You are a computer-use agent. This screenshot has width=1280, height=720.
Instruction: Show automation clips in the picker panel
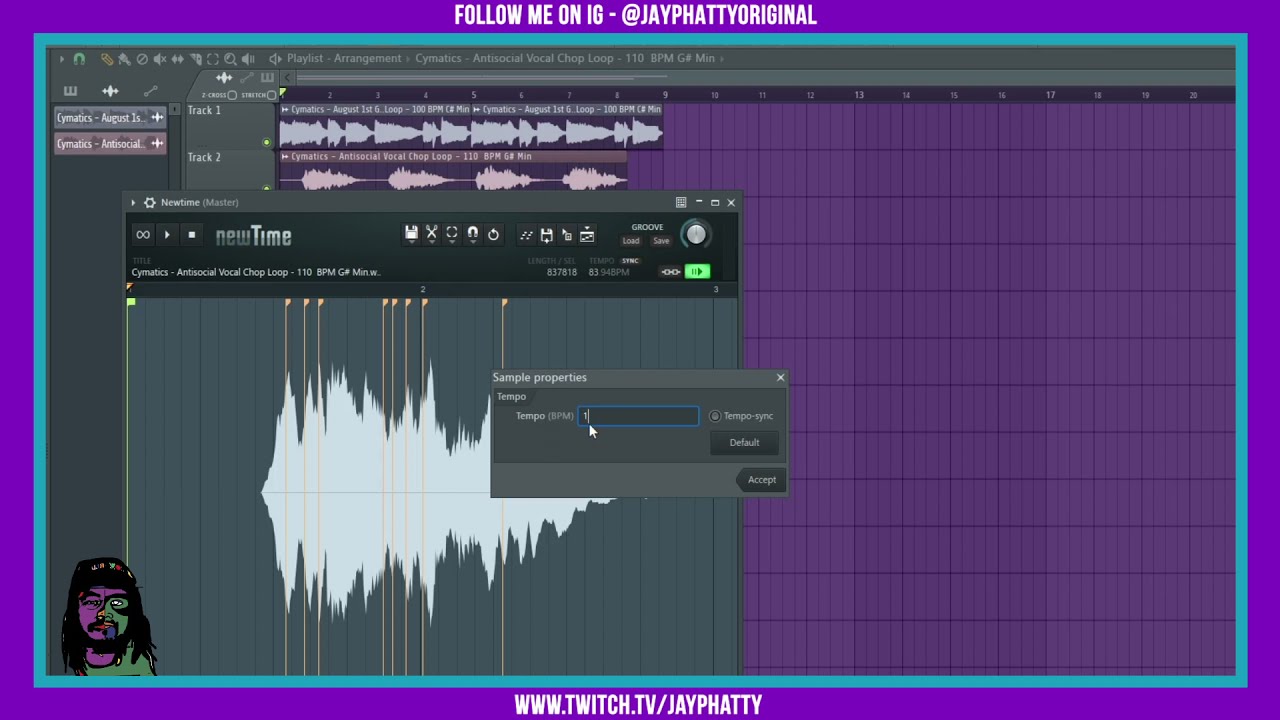click(151, 91)
